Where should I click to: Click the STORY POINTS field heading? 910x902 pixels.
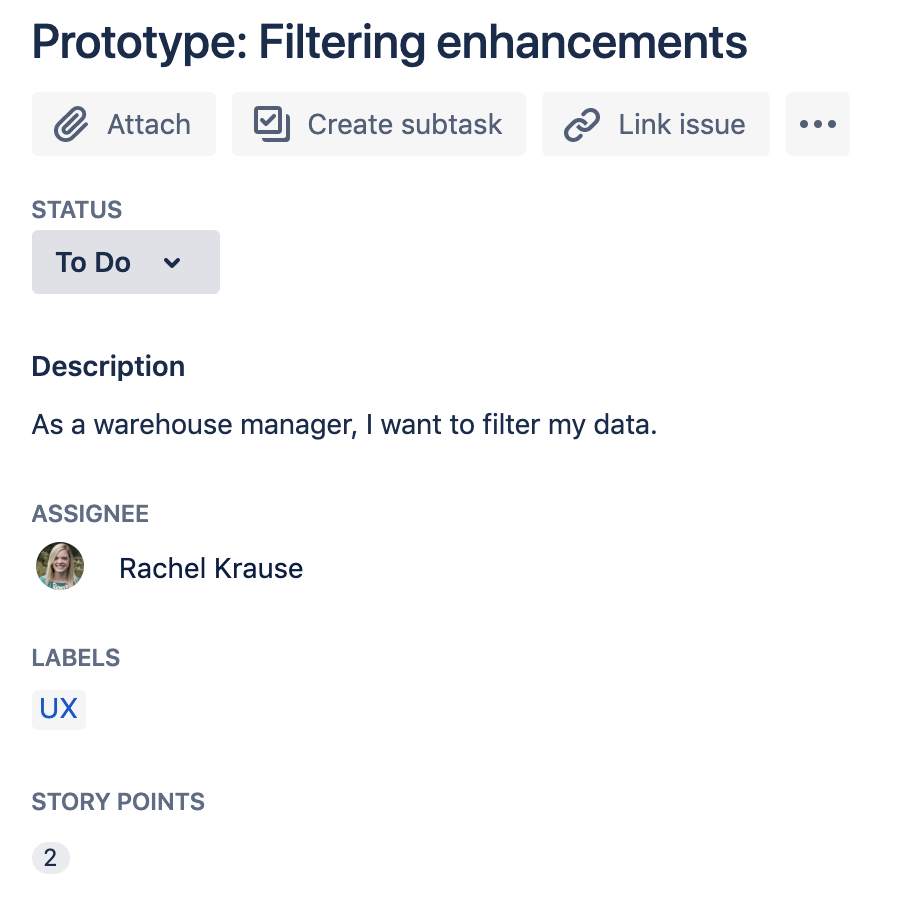(x=118, y=802)
